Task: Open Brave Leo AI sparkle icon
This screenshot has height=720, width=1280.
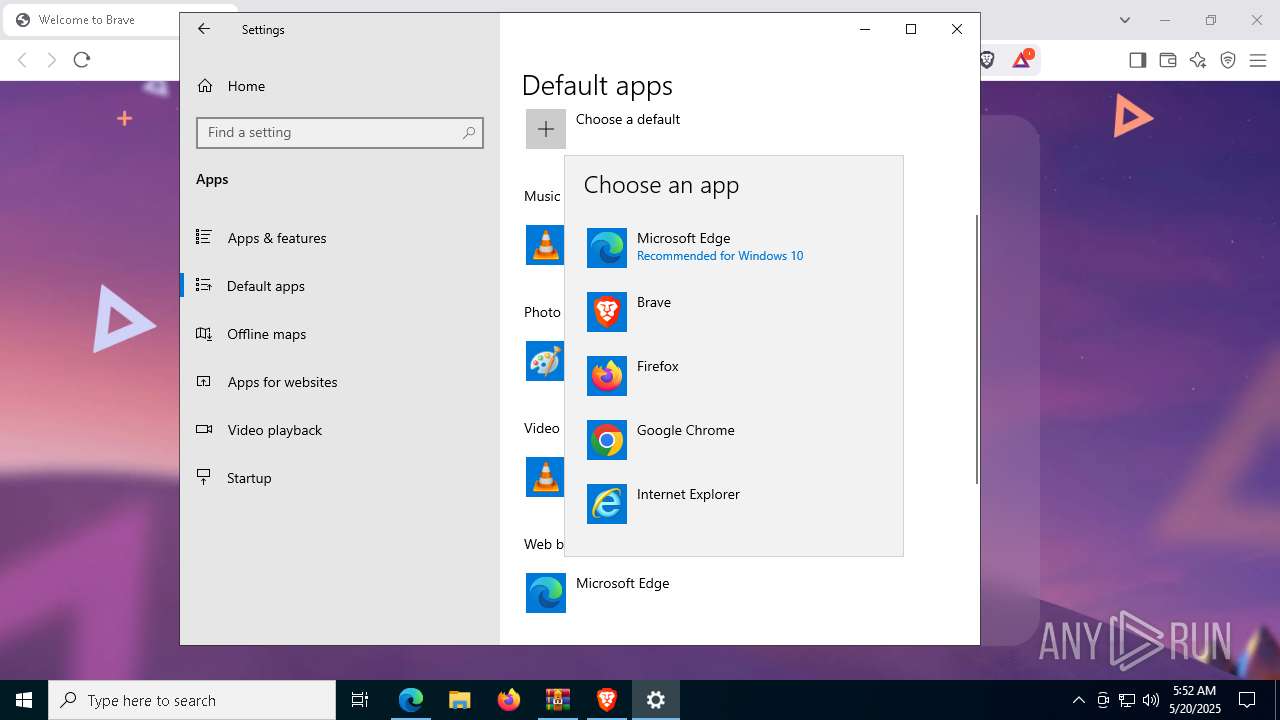Action: (x=1198, y=60)
